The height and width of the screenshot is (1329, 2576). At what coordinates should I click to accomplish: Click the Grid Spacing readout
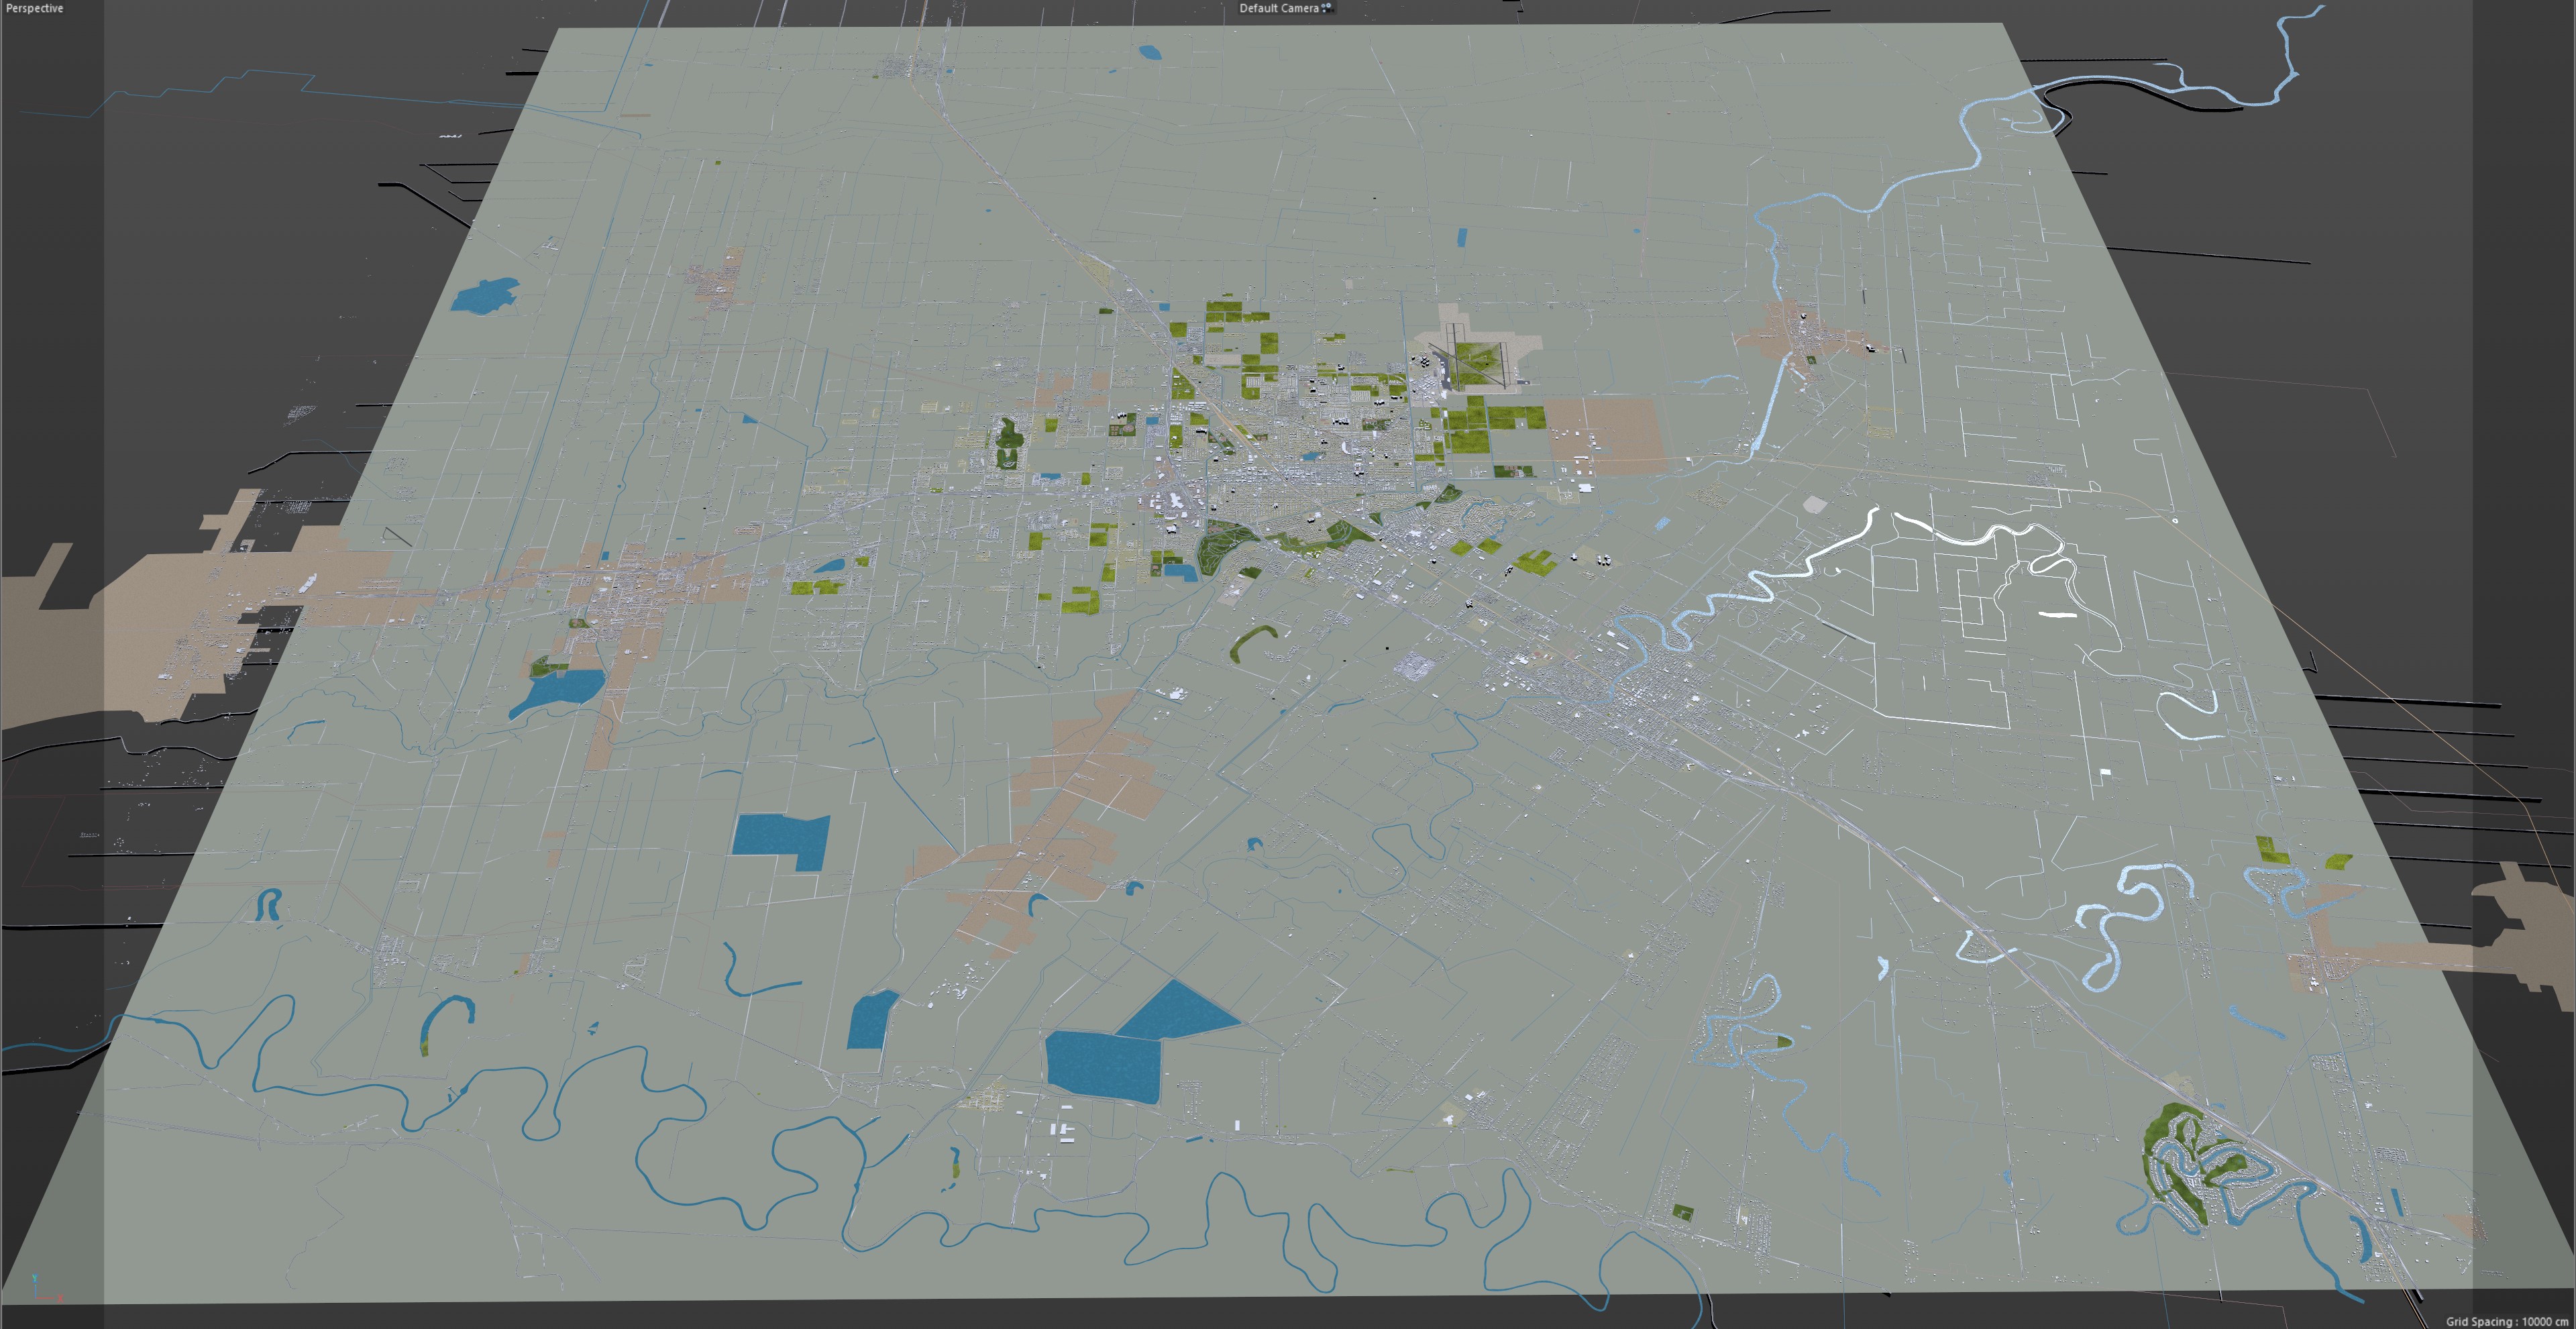point(2506,1321)
